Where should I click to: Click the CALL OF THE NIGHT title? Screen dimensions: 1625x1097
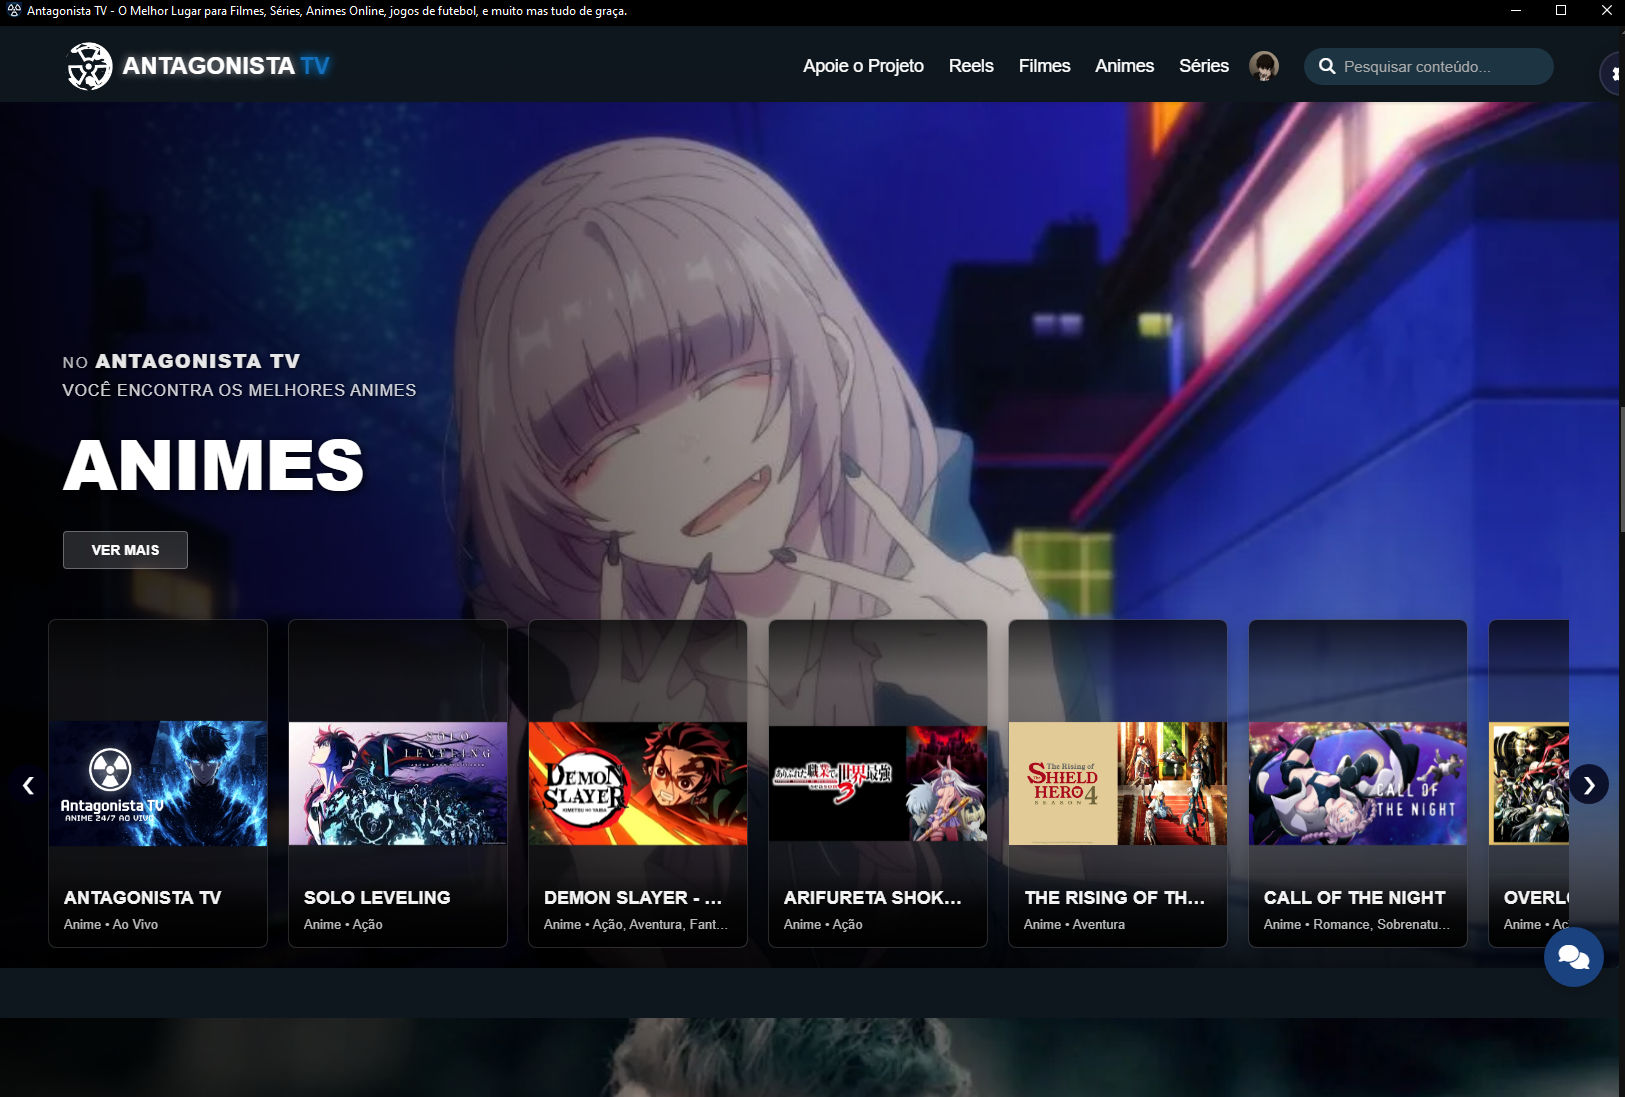(1354, 898)
